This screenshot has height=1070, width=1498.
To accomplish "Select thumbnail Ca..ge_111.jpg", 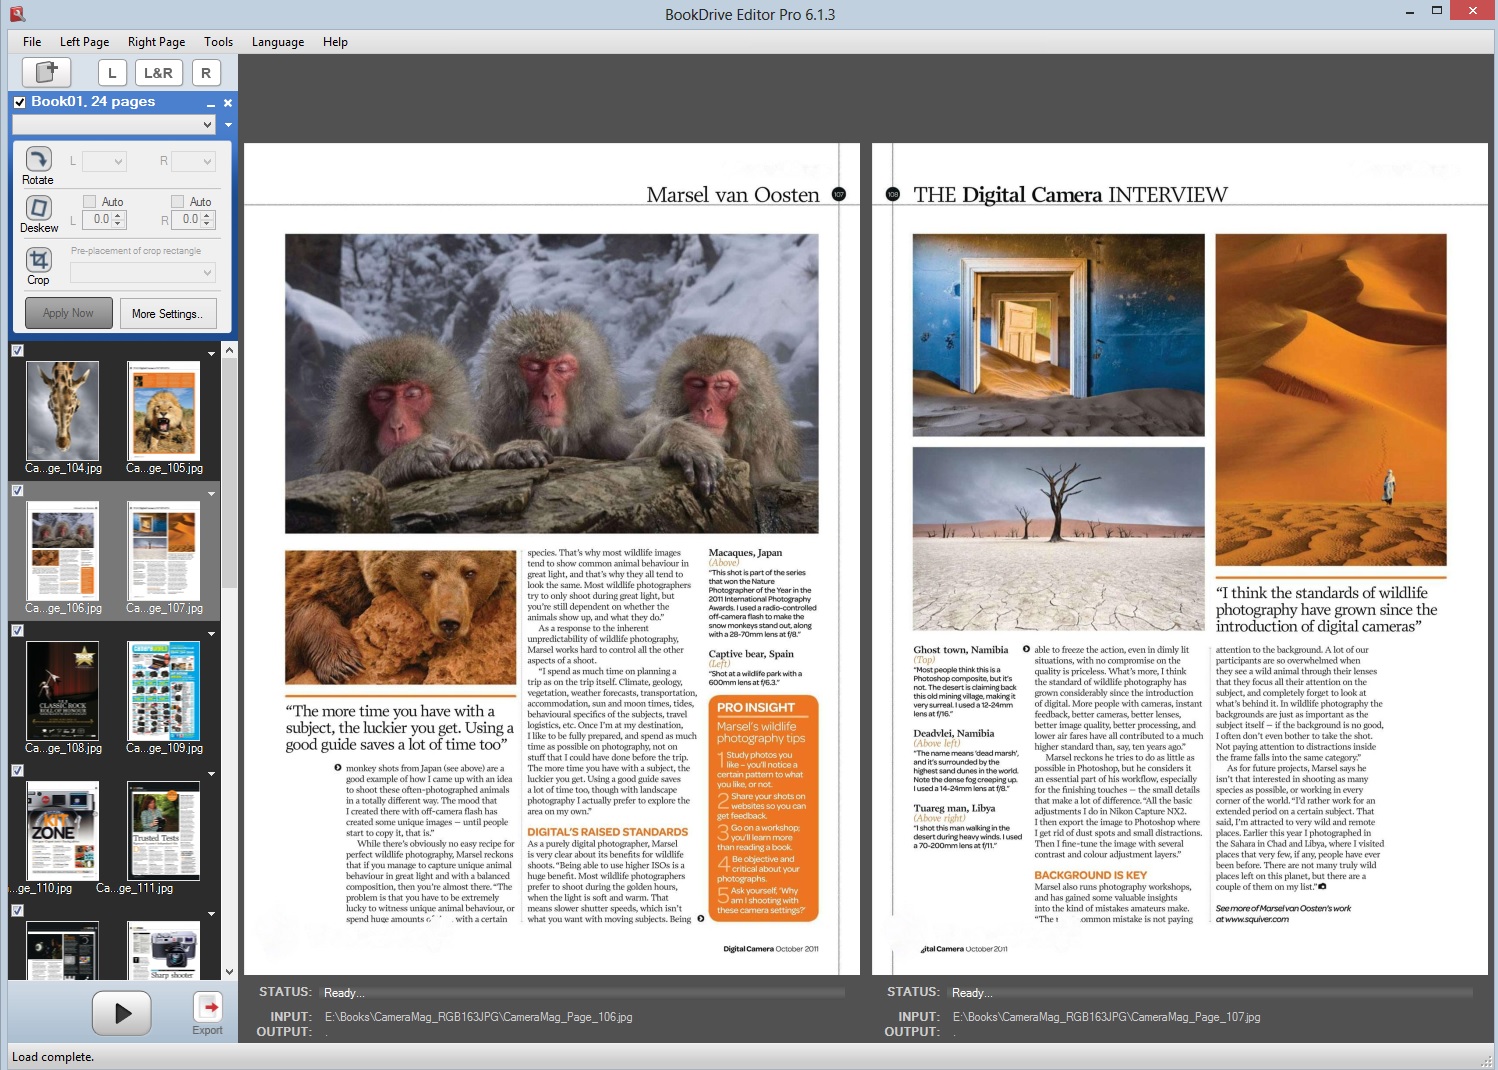I will click(164, 831).
